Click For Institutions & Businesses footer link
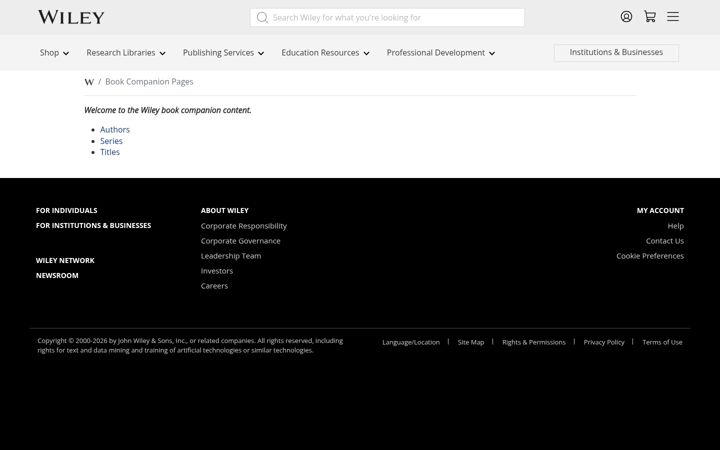720x450 pixels. (x=93, y=225)
